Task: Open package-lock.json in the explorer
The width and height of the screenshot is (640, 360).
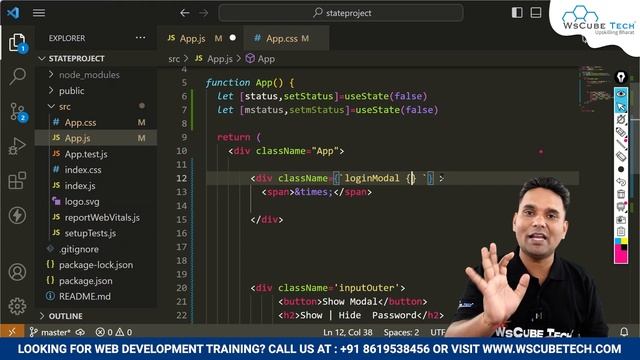Action: (96, 265)
